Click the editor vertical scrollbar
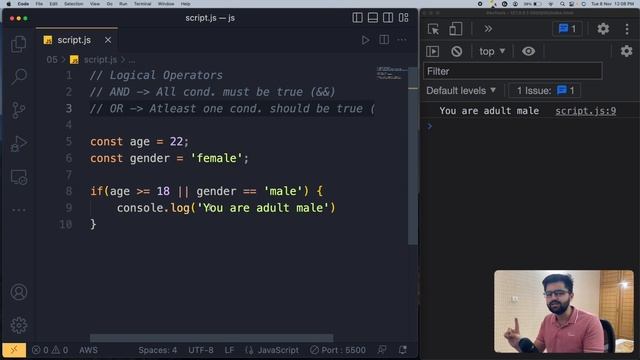Screen dimensions: 640x360 [413, 155]
